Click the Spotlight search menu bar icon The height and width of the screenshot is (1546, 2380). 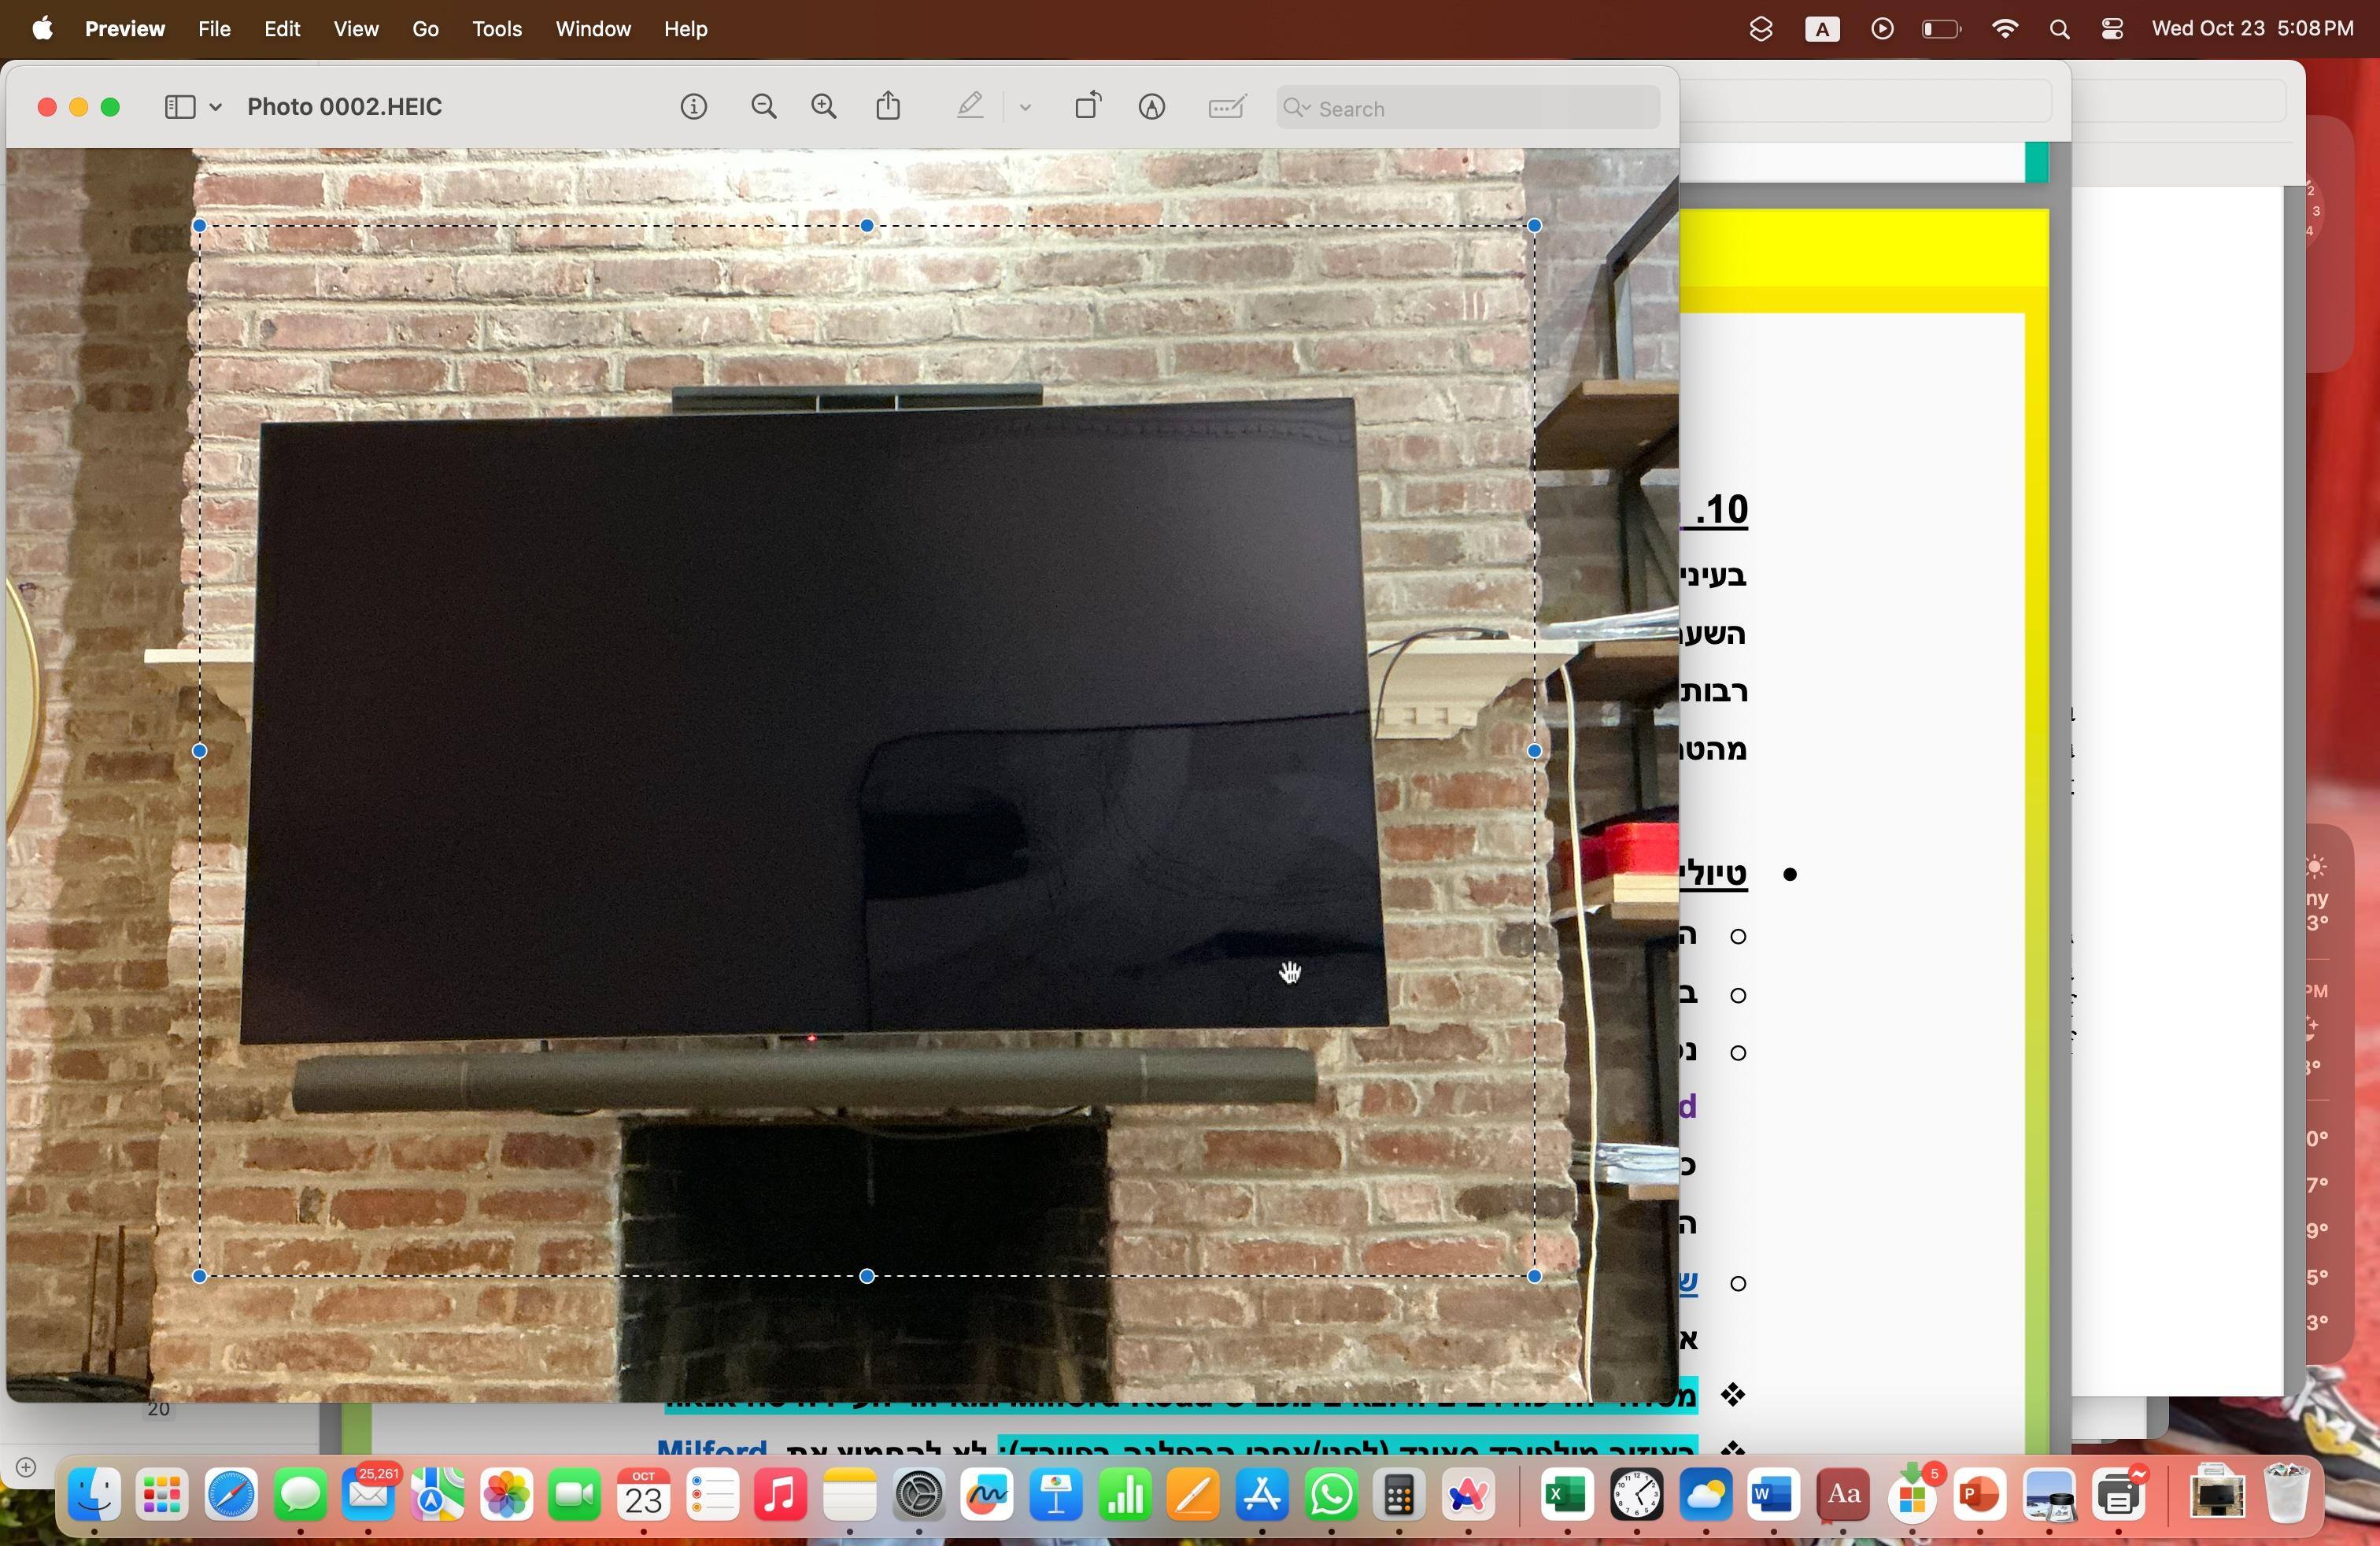tap(2058, 29)
